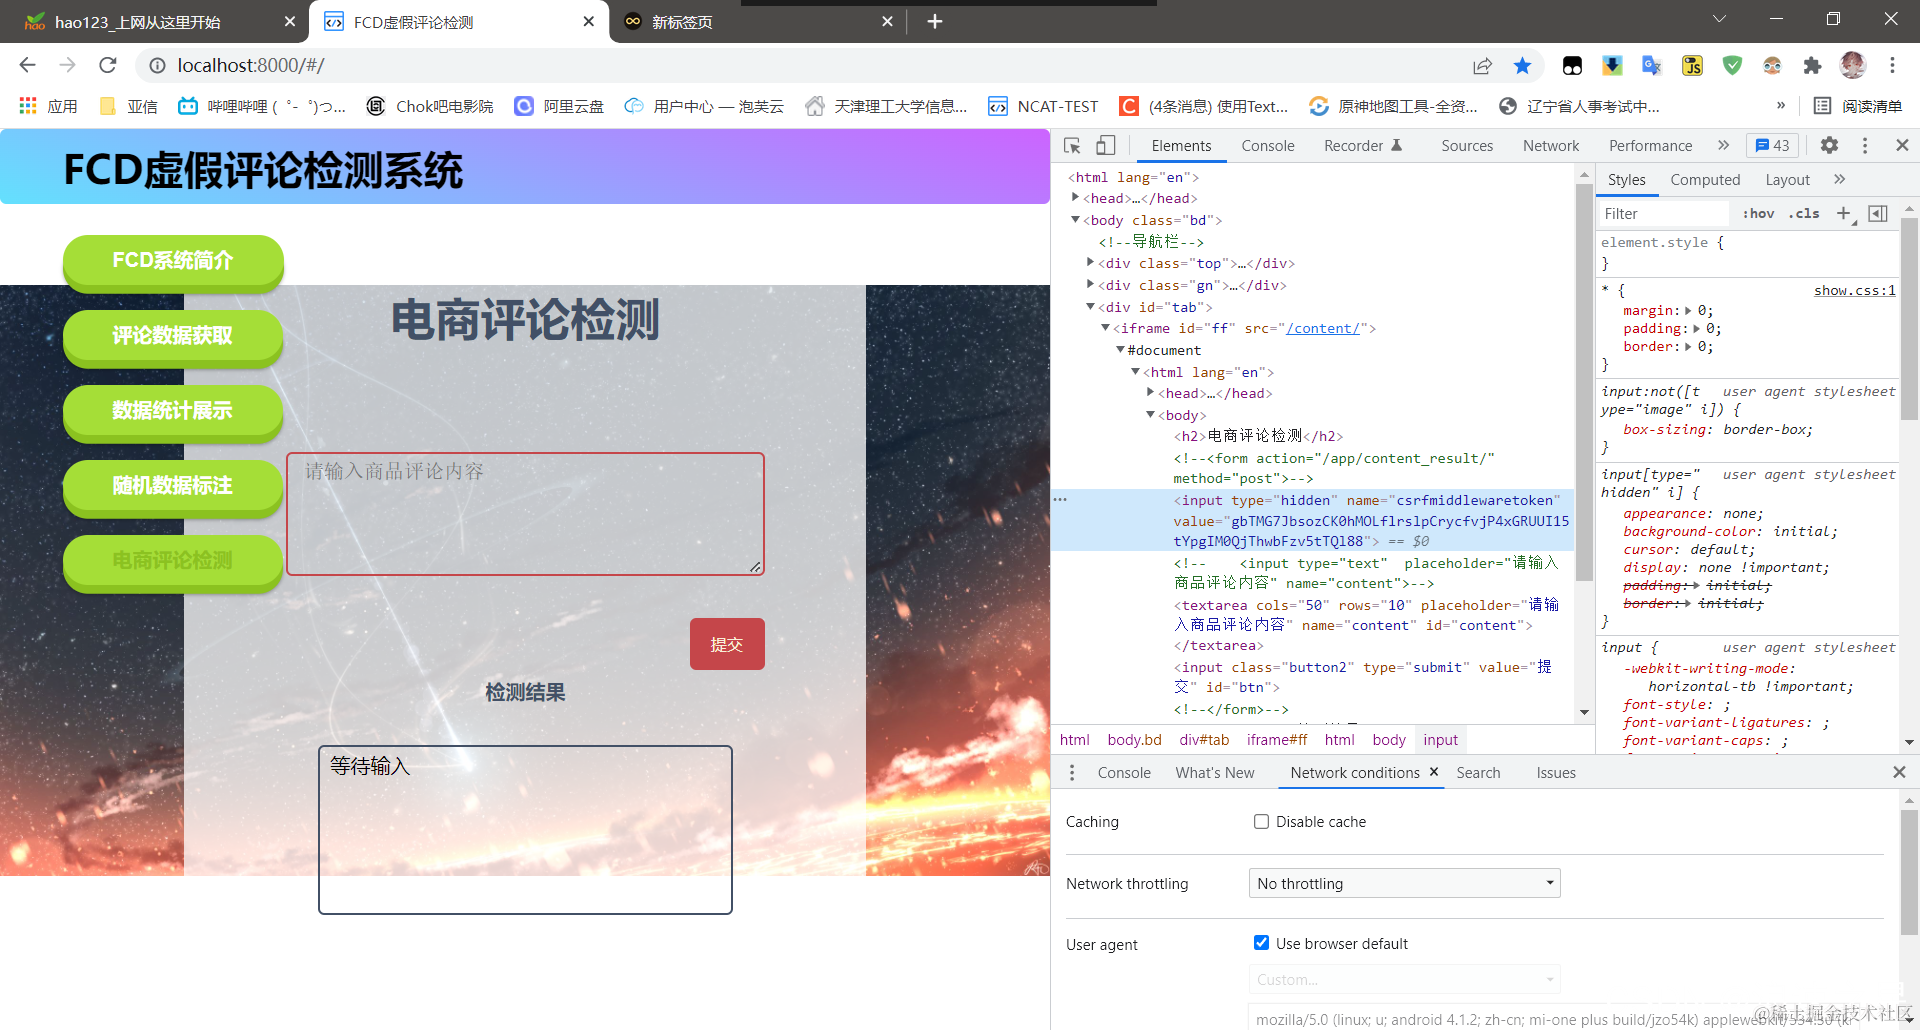Bookmark this page via the star icon
The image size is (1920, 1030).
coord(1522,65)
